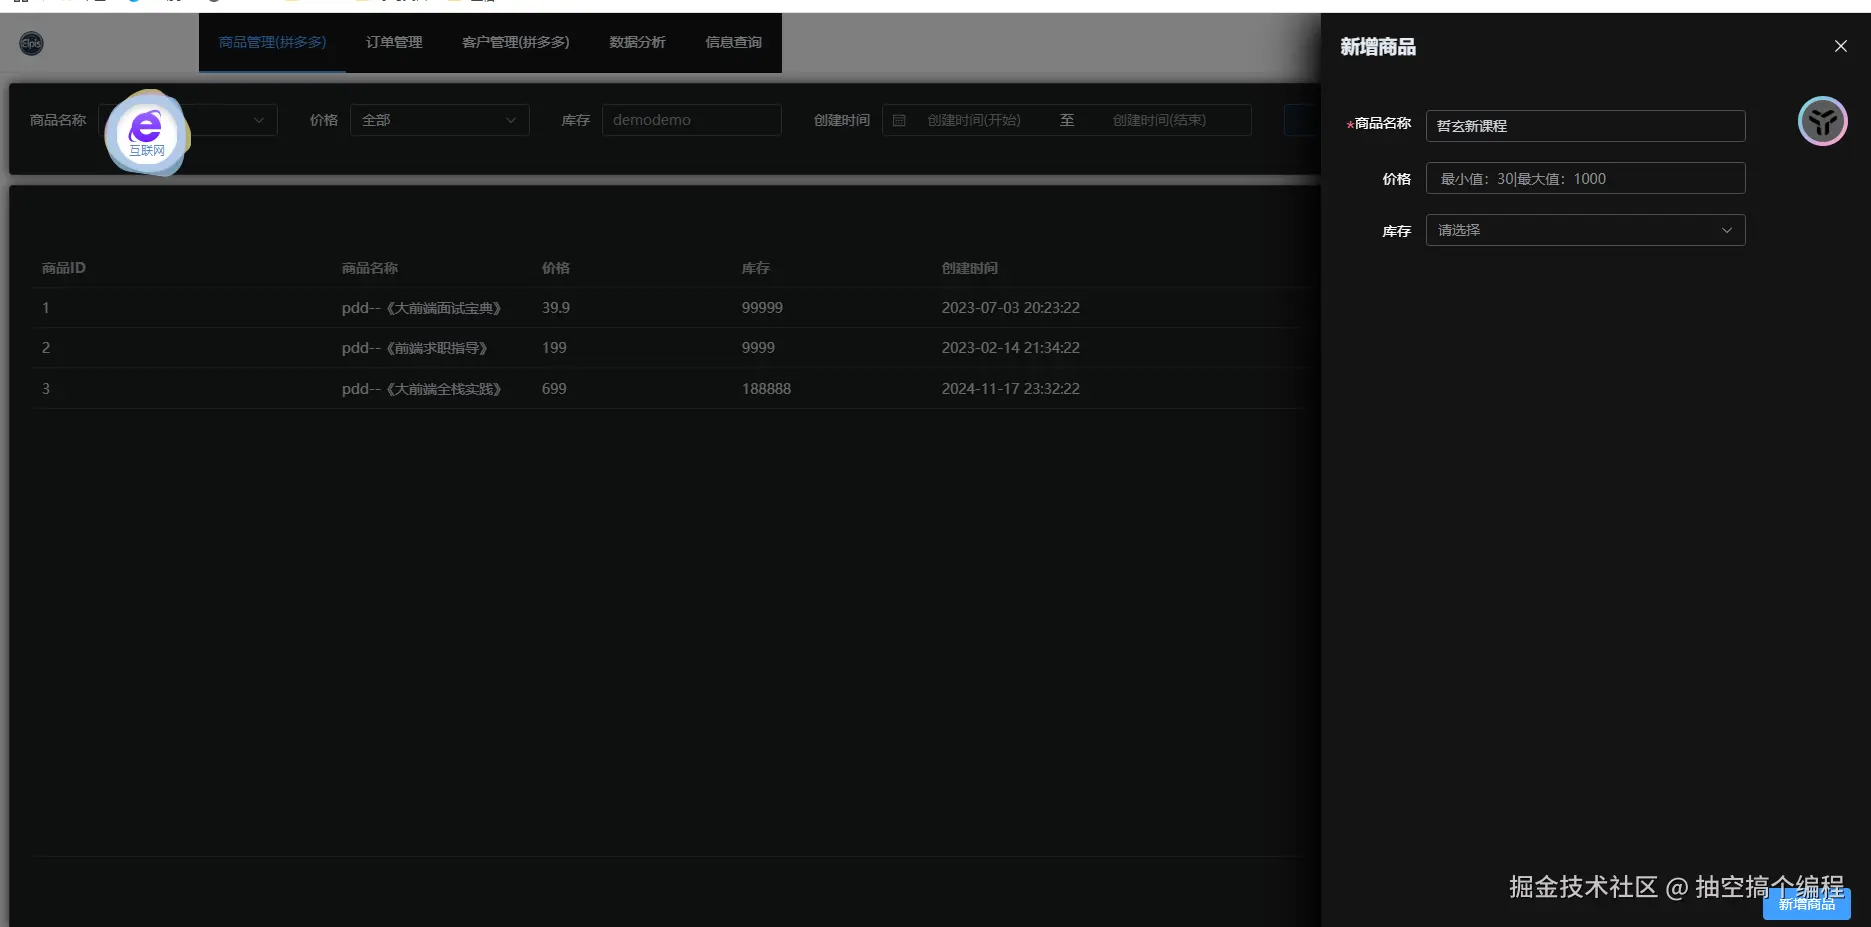Focus the drawer 价格 input field
Image resolution: width=1871 pixels, height=927 pixels.
(1585, 178)
